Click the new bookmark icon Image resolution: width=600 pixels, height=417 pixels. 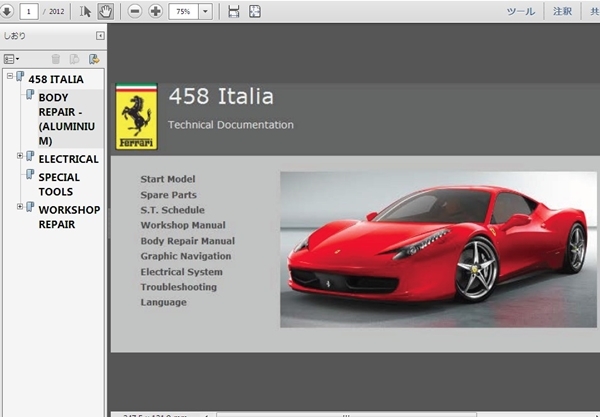click(75, 59)
